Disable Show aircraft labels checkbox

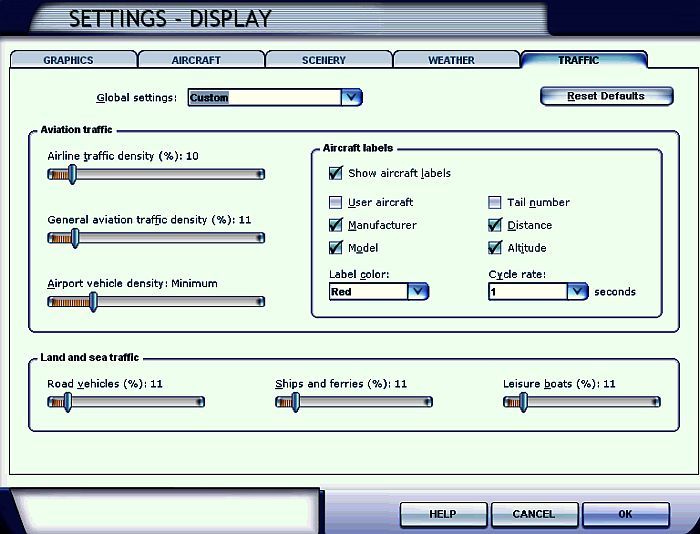(x=336, y=173)
